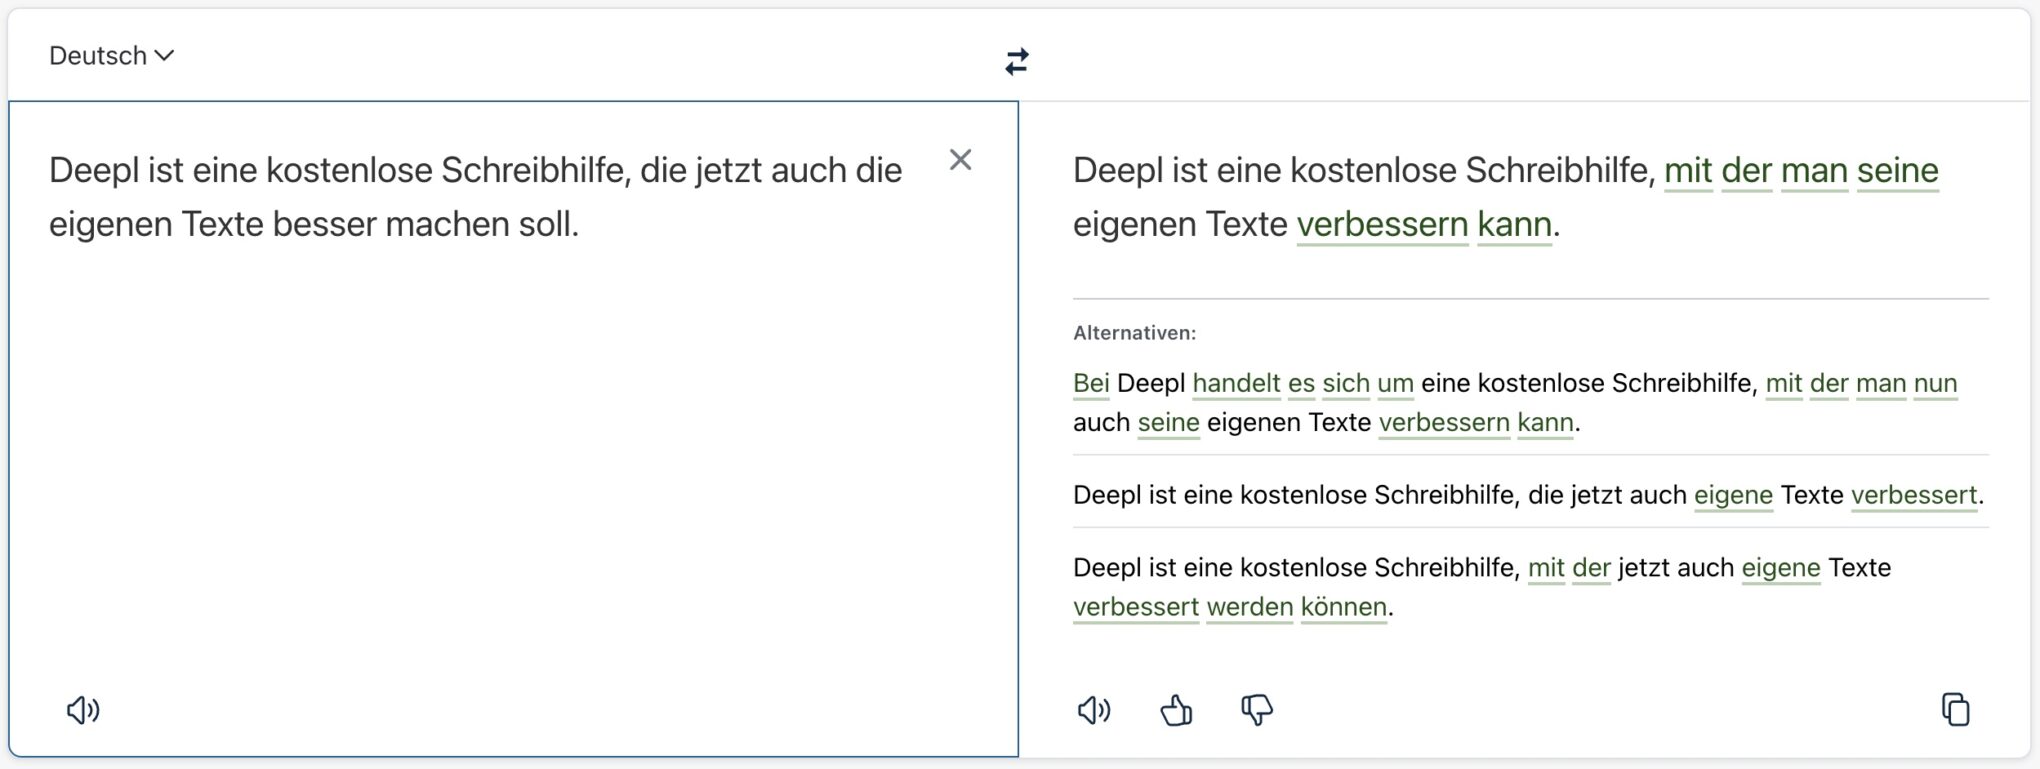
Task: Click underlined word 'kann' in main result
Action: coord(1514,224)
